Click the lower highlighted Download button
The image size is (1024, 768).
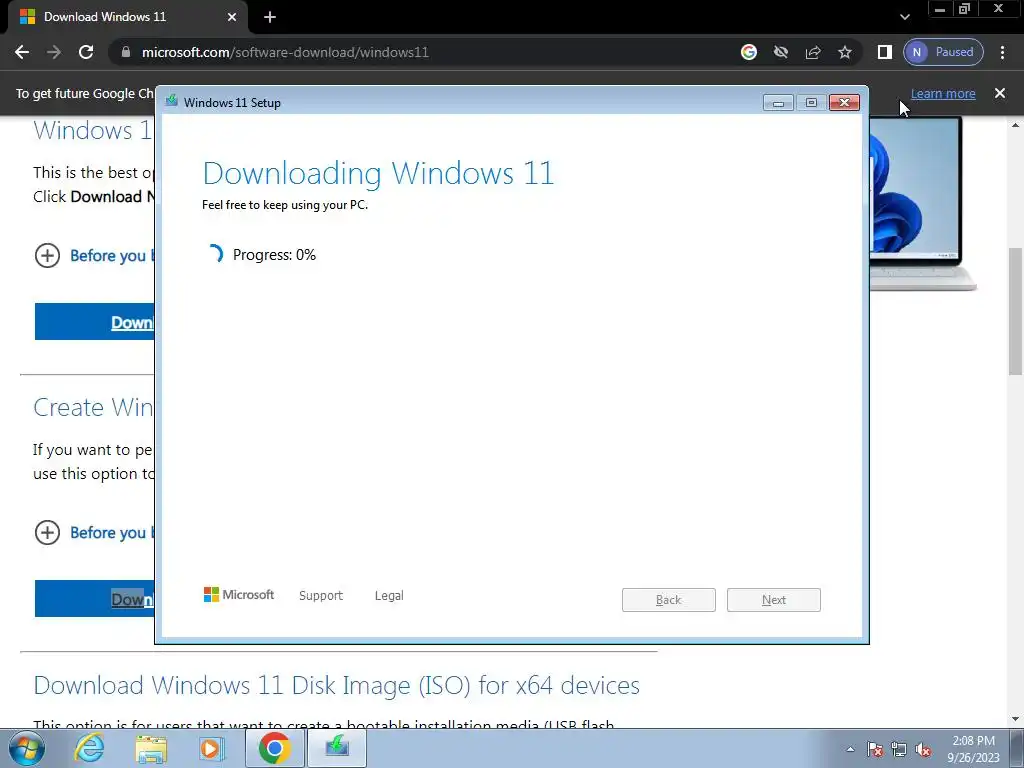95,598
